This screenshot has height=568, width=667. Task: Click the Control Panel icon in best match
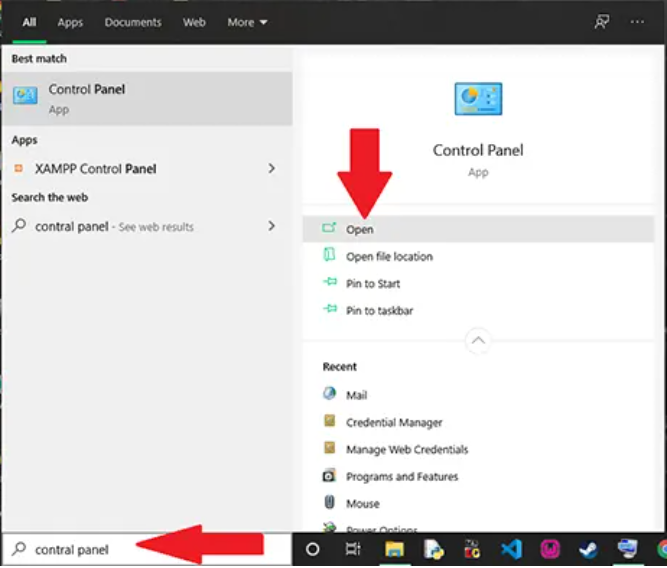pyautogui.click(x=25, y=95)
